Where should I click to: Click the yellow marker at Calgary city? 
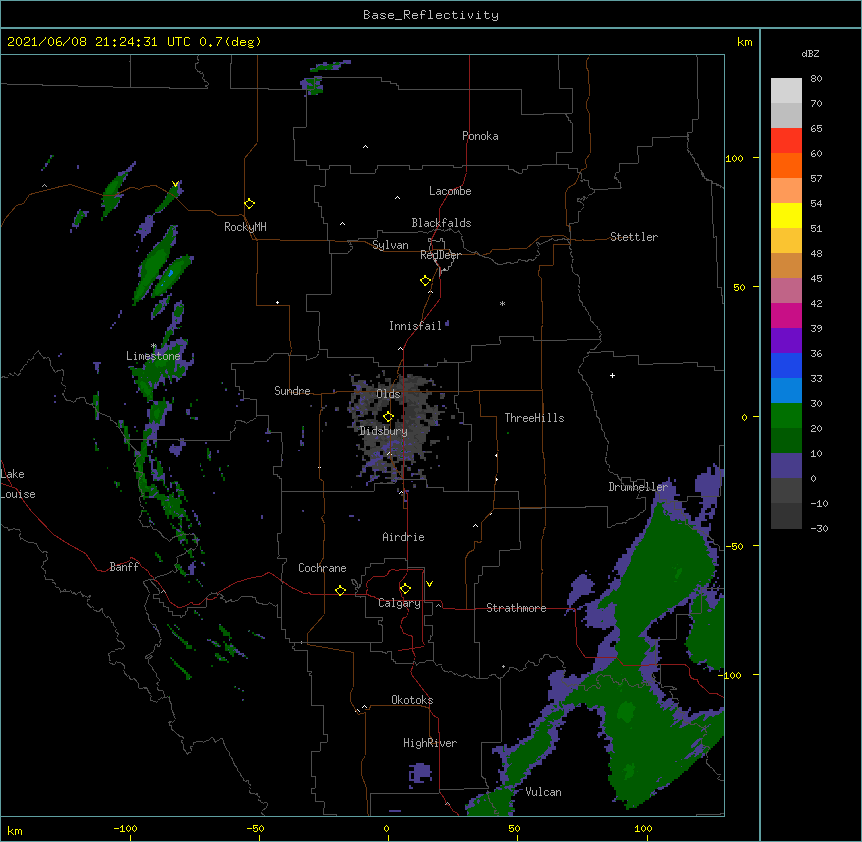click(x=405, y=589)
